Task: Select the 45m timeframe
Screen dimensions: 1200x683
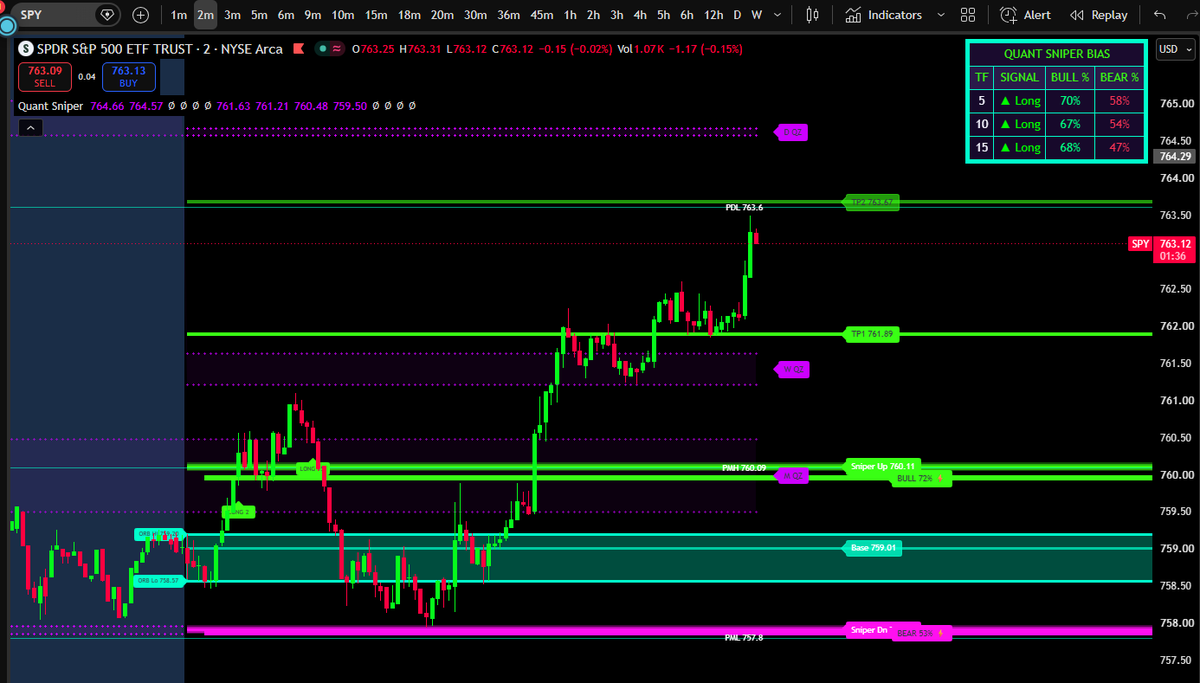Action: coord(542,15)
